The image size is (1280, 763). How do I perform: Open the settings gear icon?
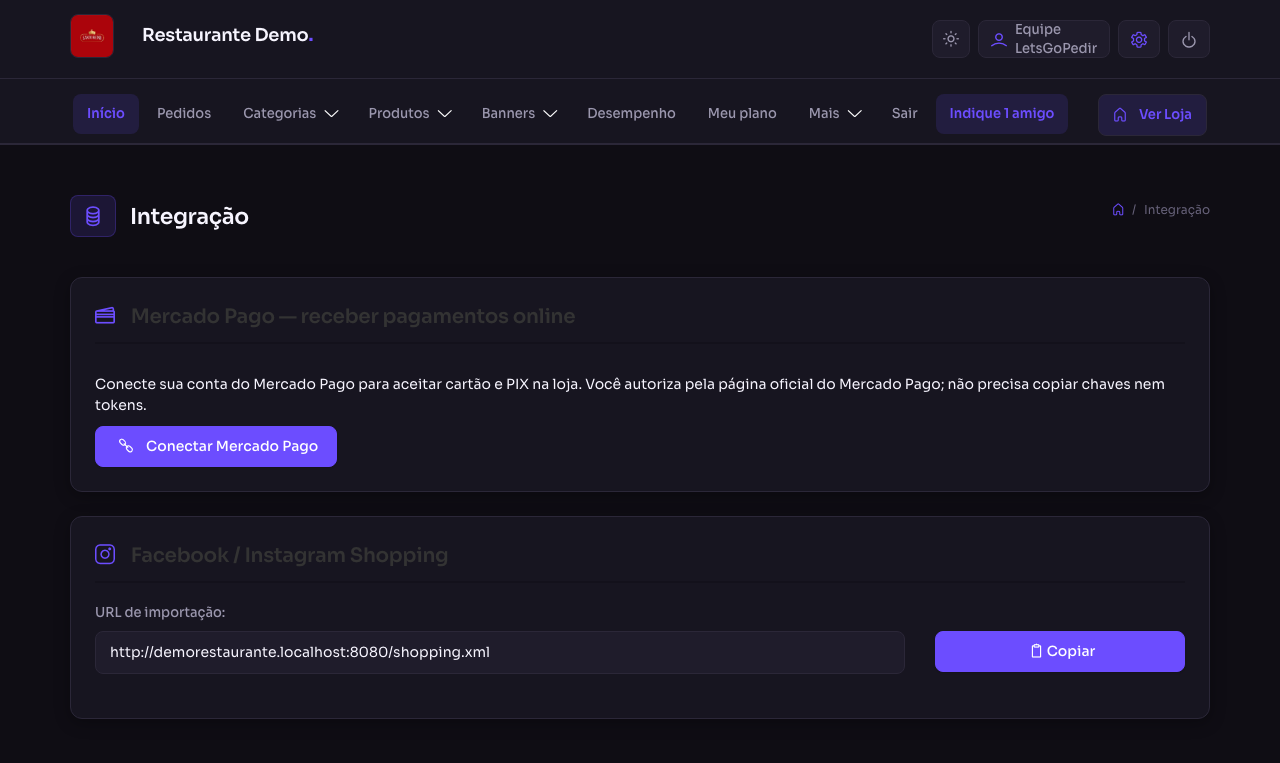pyautogui.click(x=1139, y=39)
